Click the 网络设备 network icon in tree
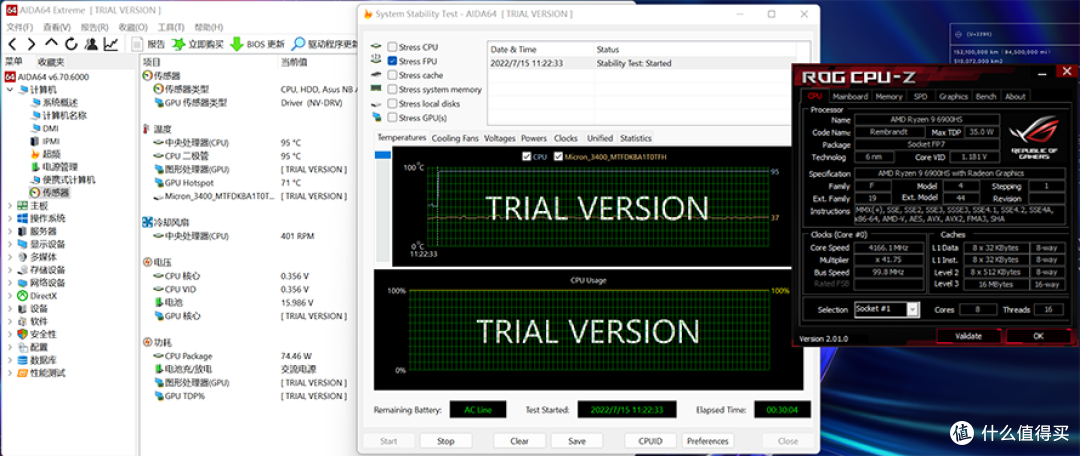This screenshot has width=1080, height=456. coord(23,283)
